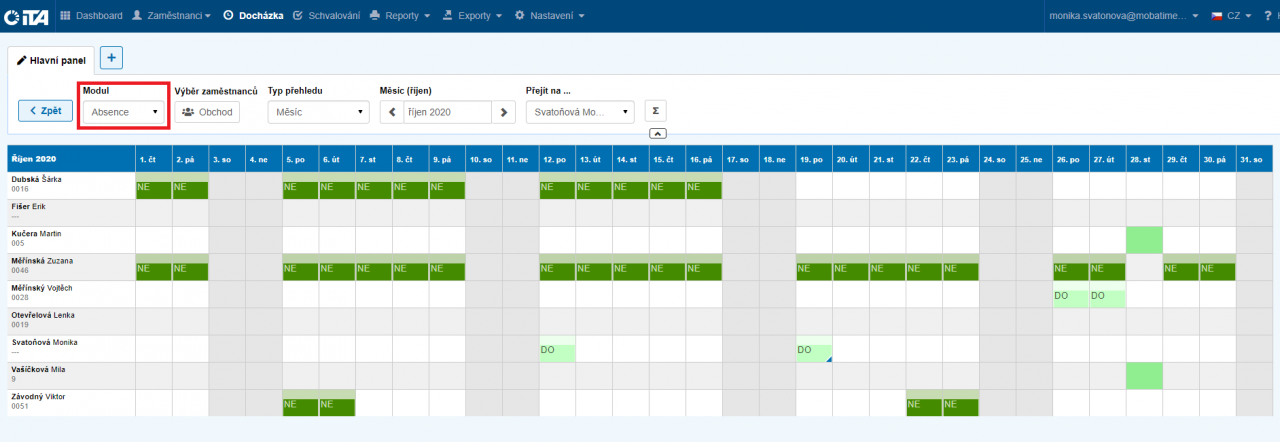Image resolution: width=1280 pixels, height=442 pixels.
Task: Collapse the filter panel with chevron
Action: point(657,133)
